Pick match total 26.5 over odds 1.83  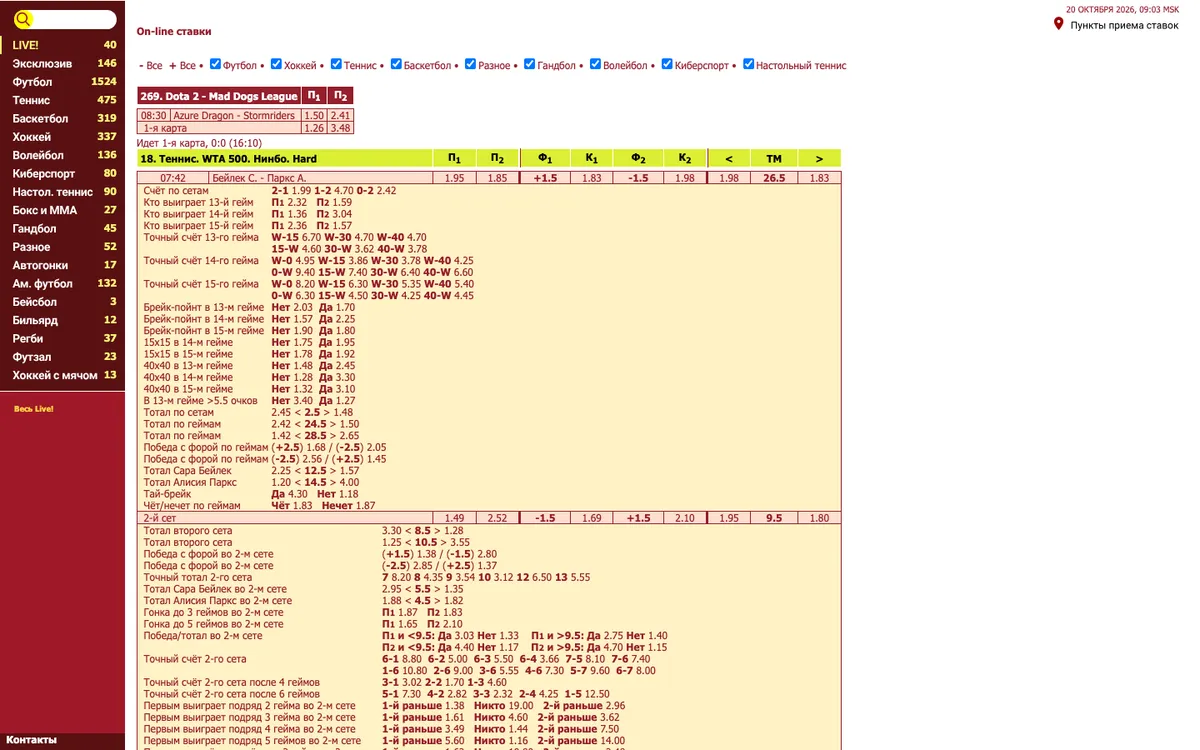(x=820, y=178)
